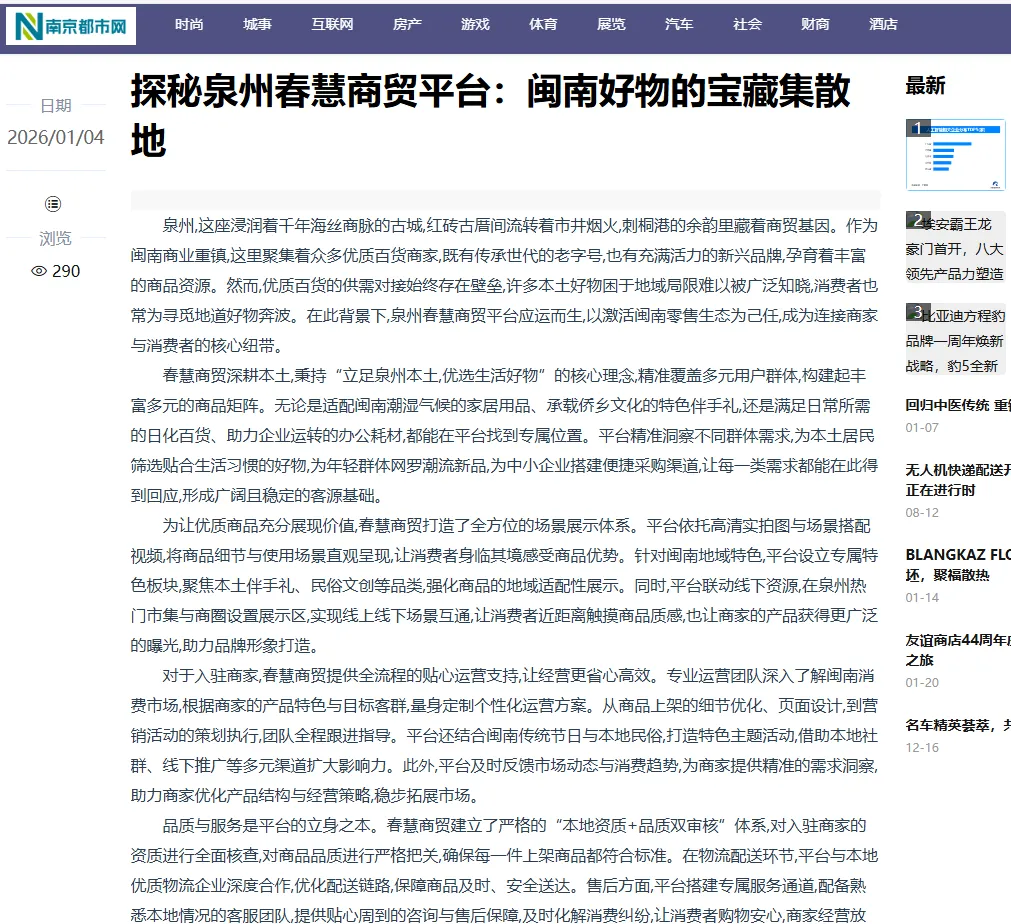Open ranked article 3 比亚迪方程豹
The height and width of the screenshot is (924, 1011).
click(x=955, y=340)
